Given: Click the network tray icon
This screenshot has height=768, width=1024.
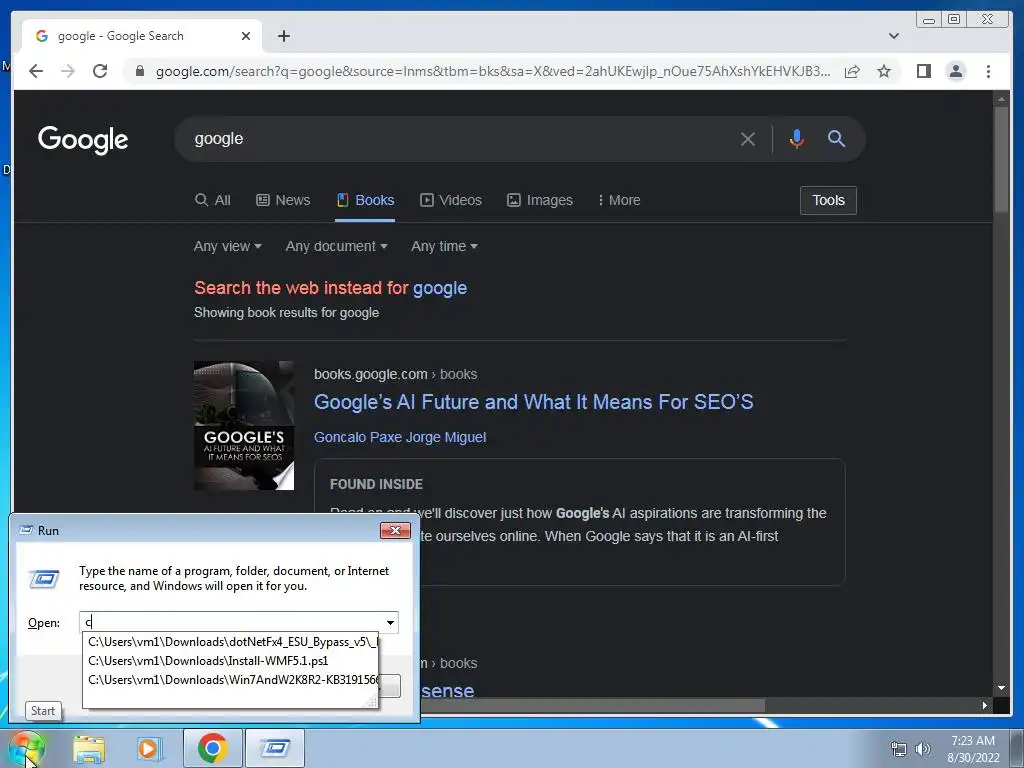Looking at the screenshot, I should coord(899,749).
